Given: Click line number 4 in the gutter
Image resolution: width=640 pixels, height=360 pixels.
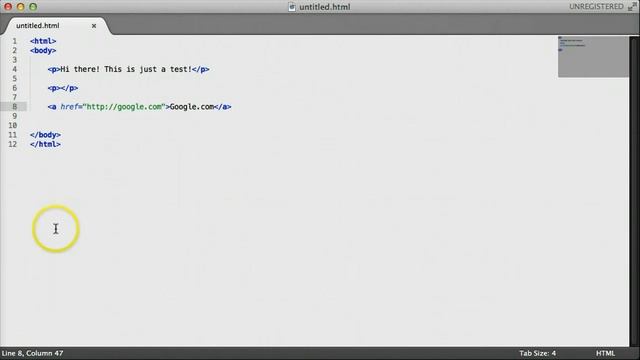Looking at the screenshot, I should 15,69.
